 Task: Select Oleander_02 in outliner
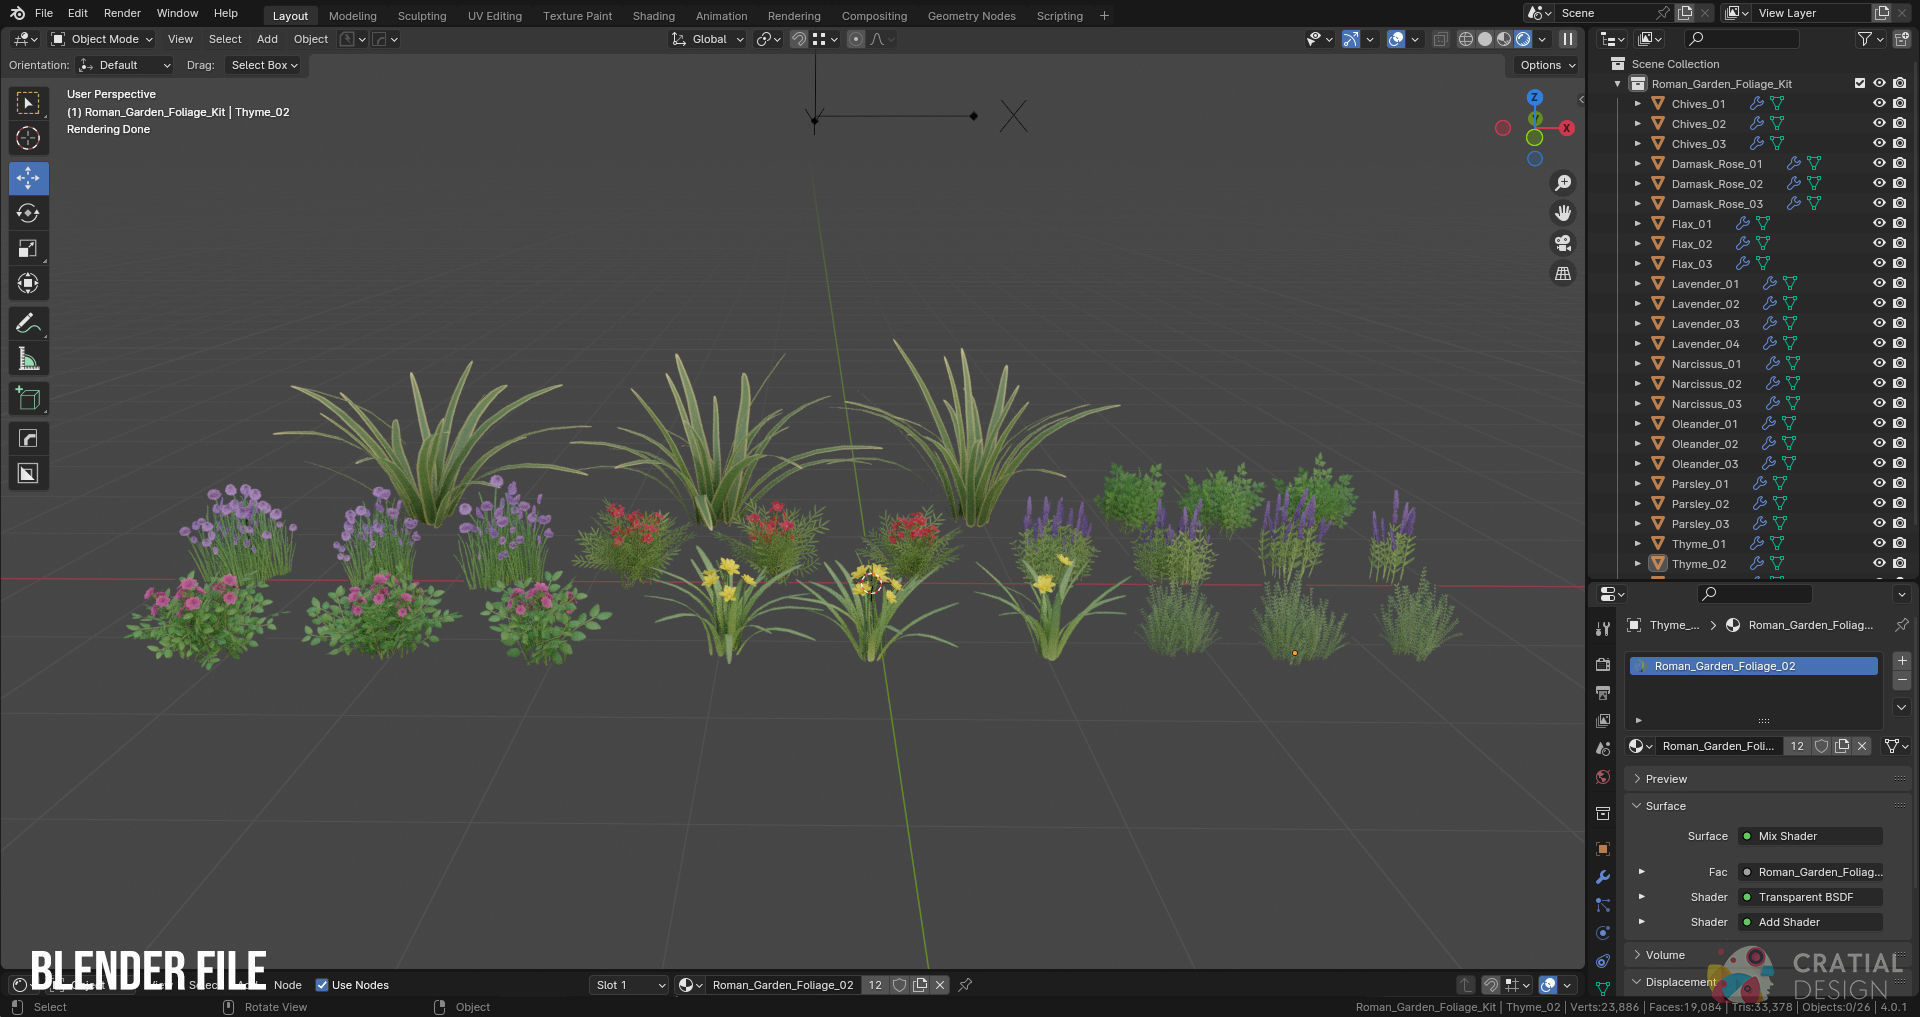coord(1704,443)
